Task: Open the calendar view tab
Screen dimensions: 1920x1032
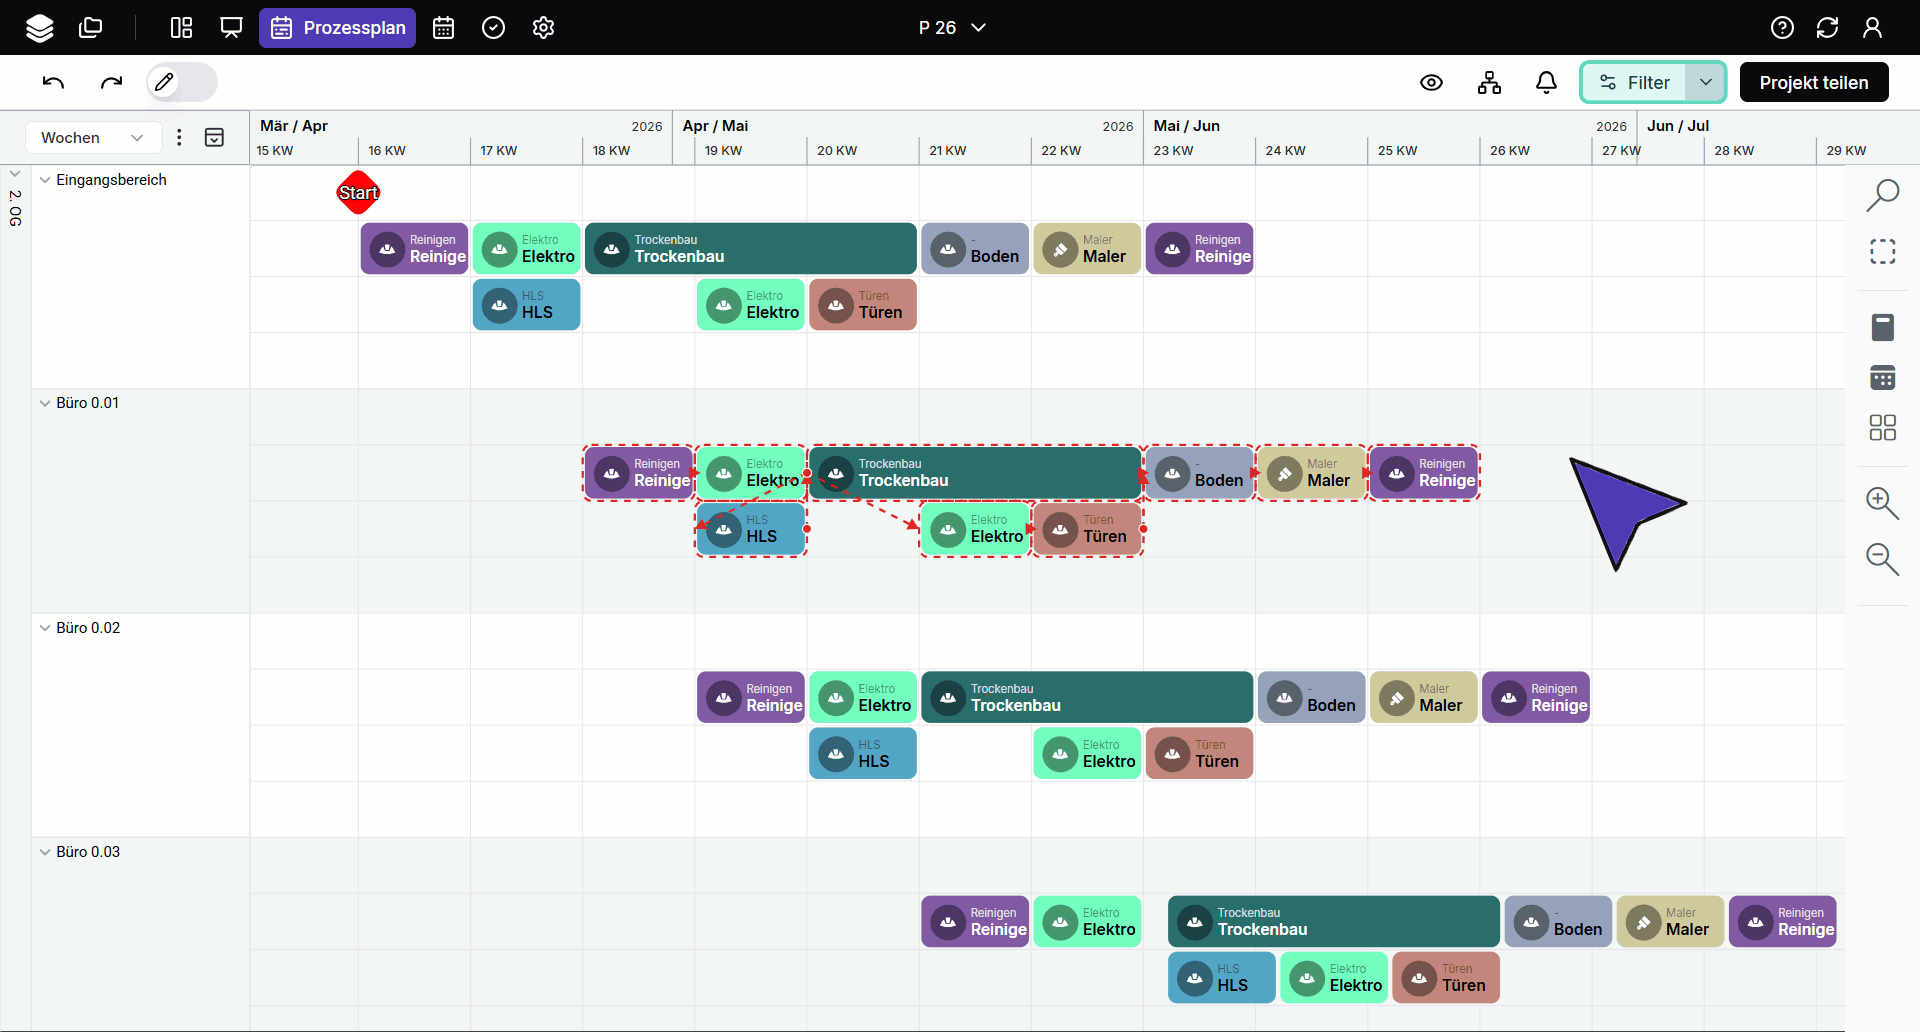Action: tap(443, 28)
